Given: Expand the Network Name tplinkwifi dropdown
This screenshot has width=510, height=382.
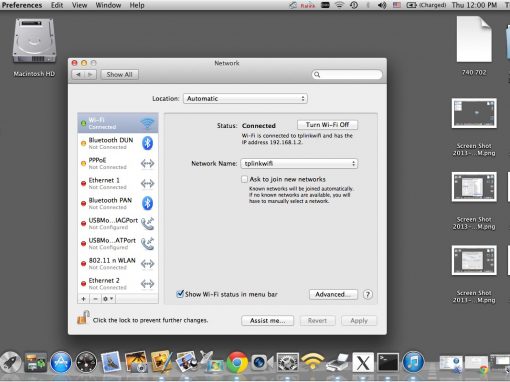Looking at the screenshot, I should [x=299, y=164].
